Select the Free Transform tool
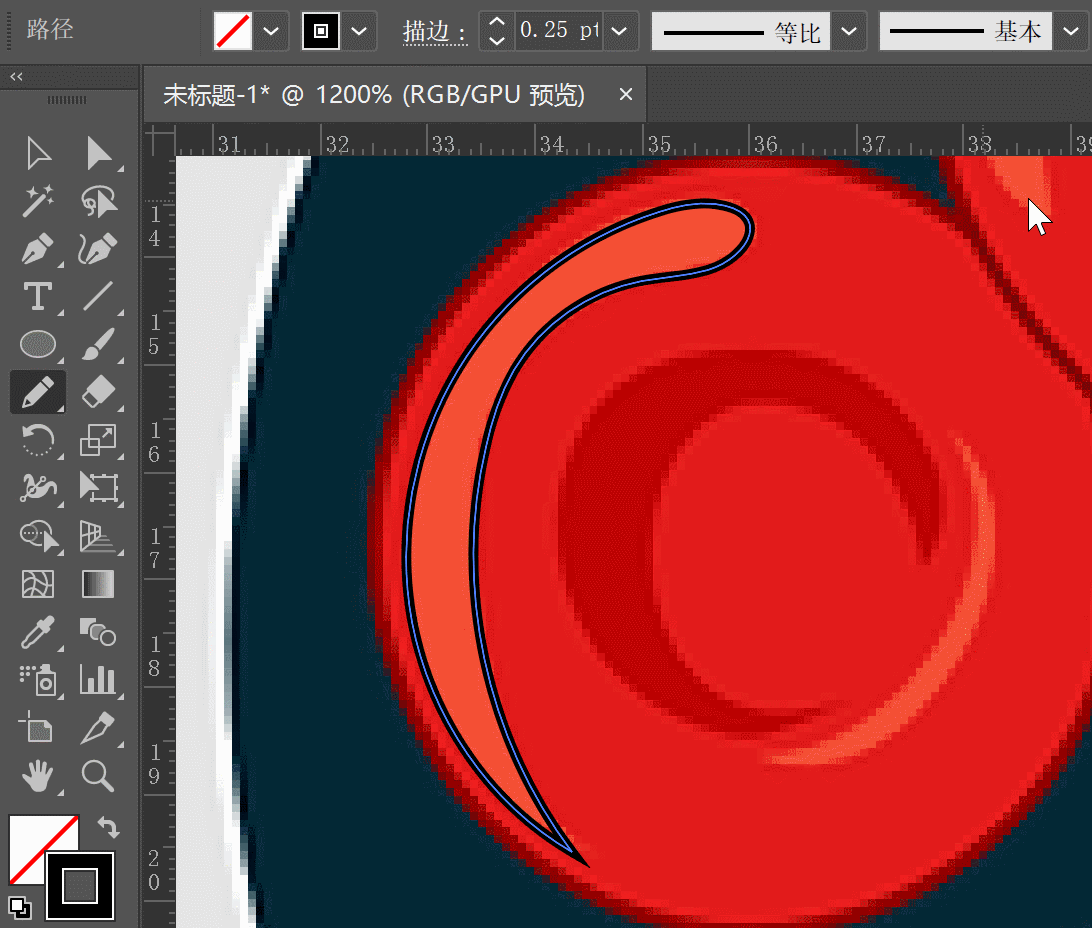1092x928 pixels. click(x=98, y=487)
